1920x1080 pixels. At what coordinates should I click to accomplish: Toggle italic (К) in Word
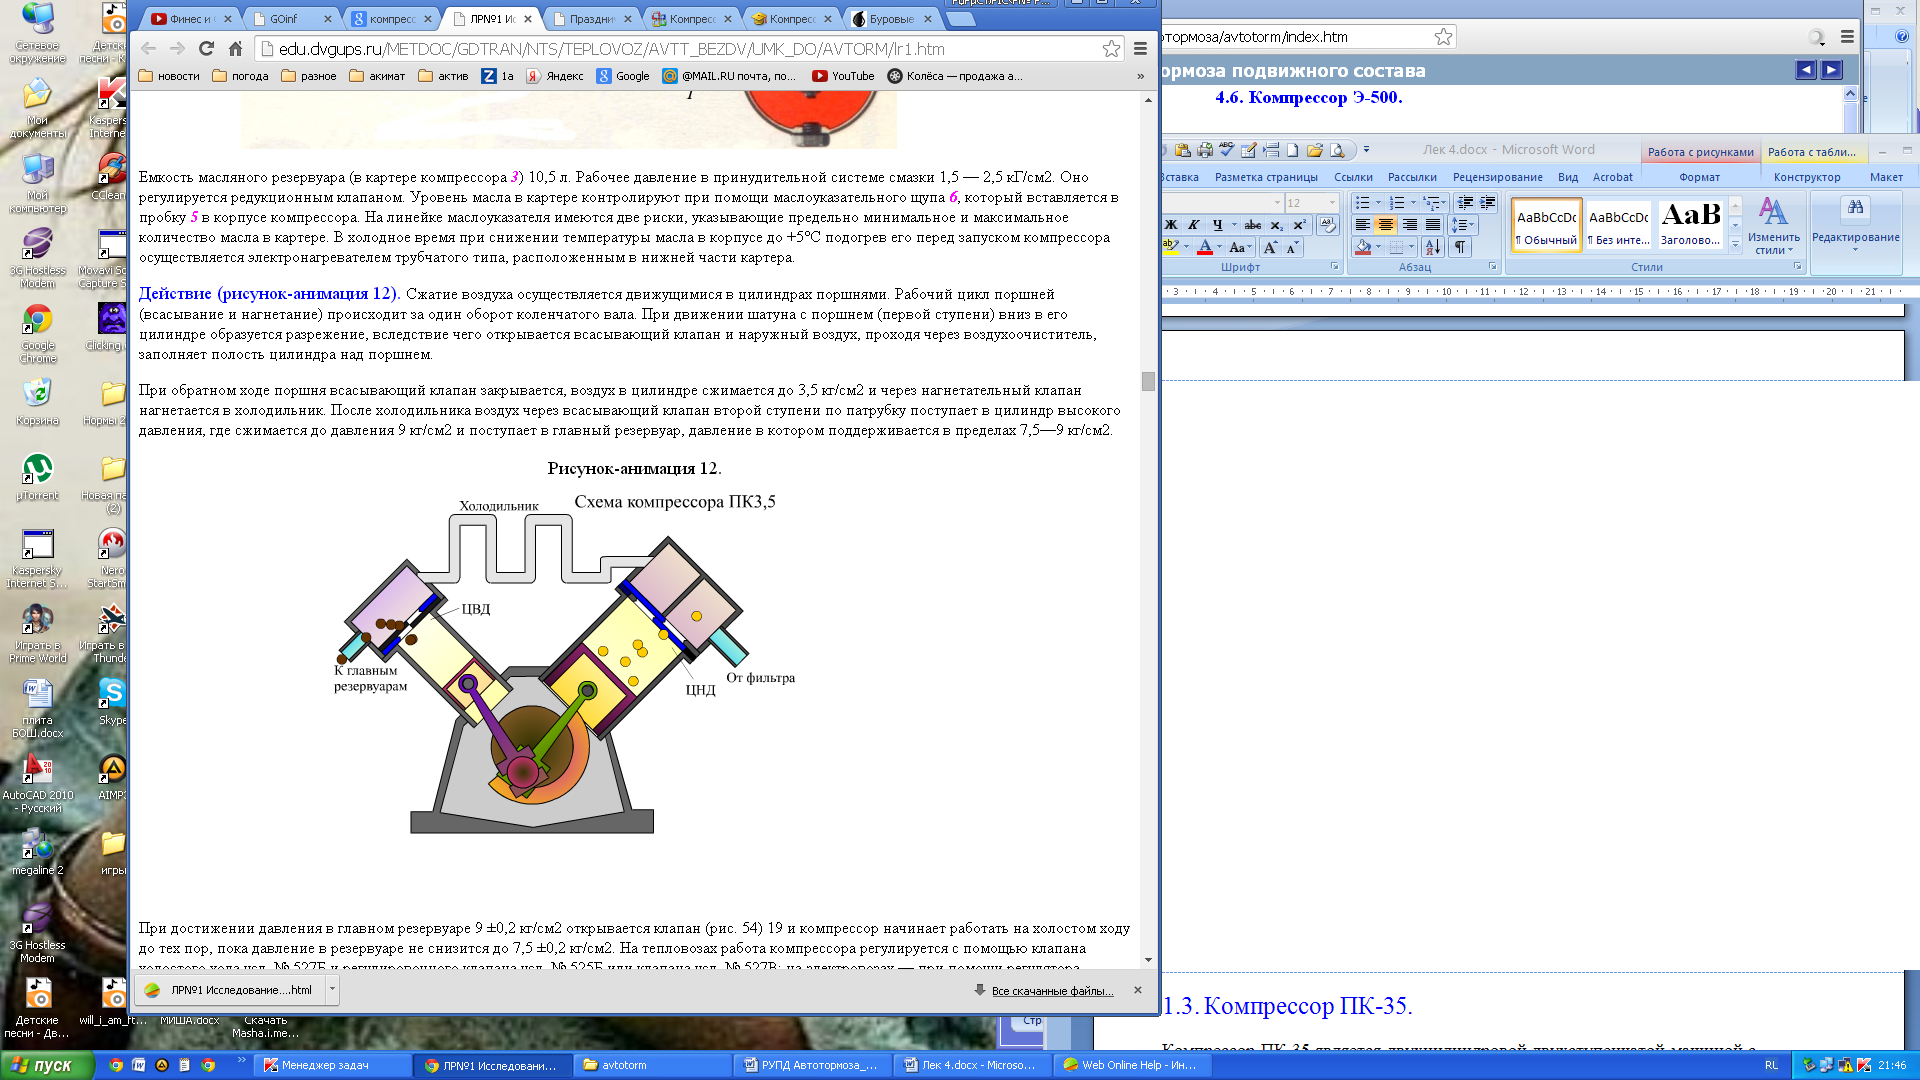(x=1194, y=225)
